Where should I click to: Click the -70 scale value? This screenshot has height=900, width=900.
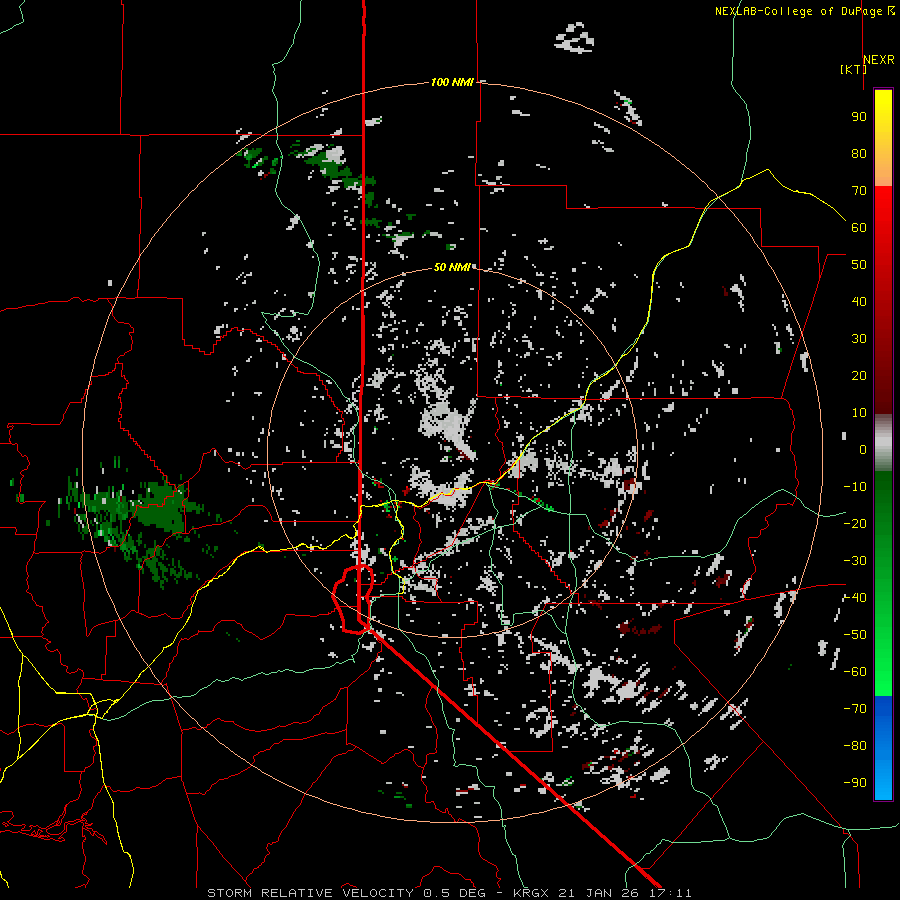pos(855,709)
